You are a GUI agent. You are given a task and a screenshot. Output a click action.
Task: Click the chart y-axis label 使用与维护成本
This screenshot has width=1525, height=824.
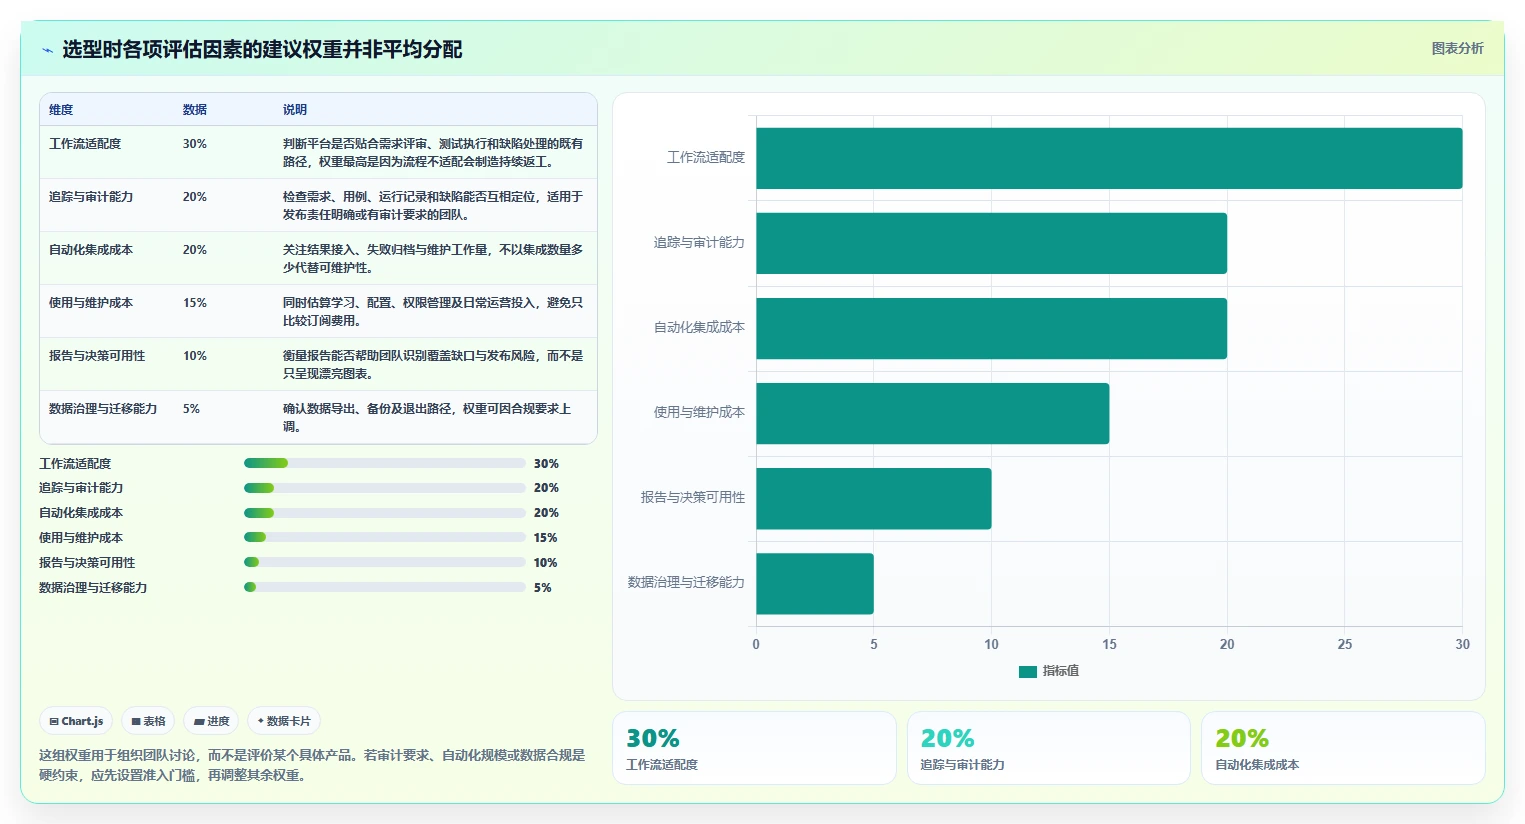pos(699,412)
